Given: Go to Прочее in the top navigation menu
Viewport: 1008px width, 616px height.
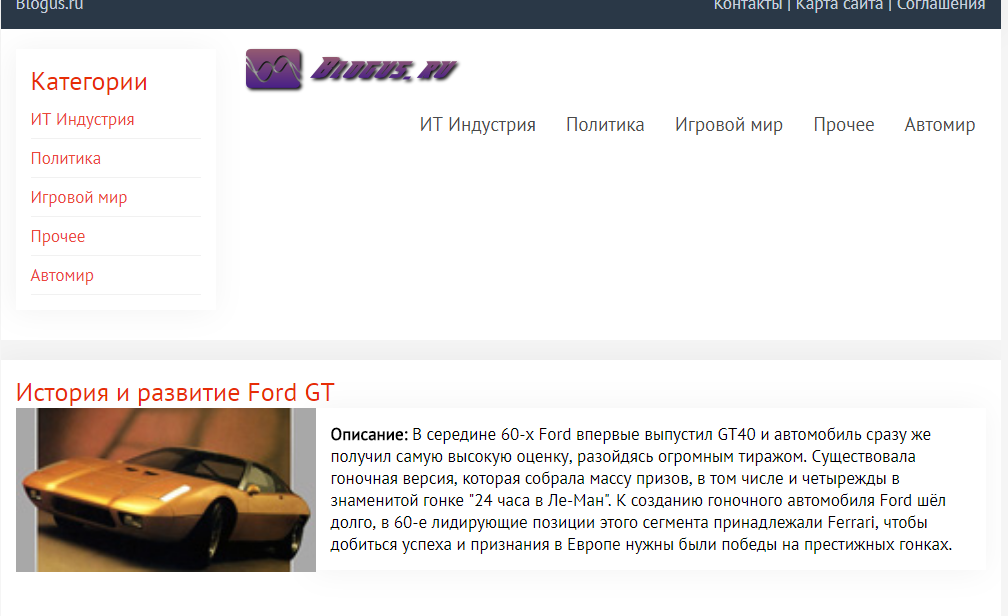Looking at the screenshot, I should [843, 125].
